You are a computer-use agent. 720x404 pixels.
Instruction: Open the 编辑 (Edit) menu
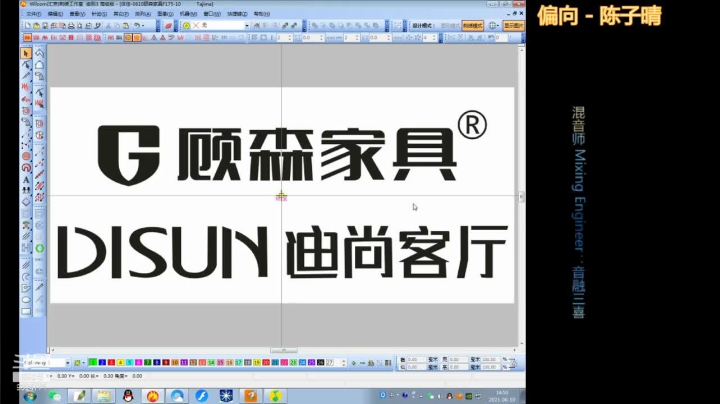(x=56, y=14)
